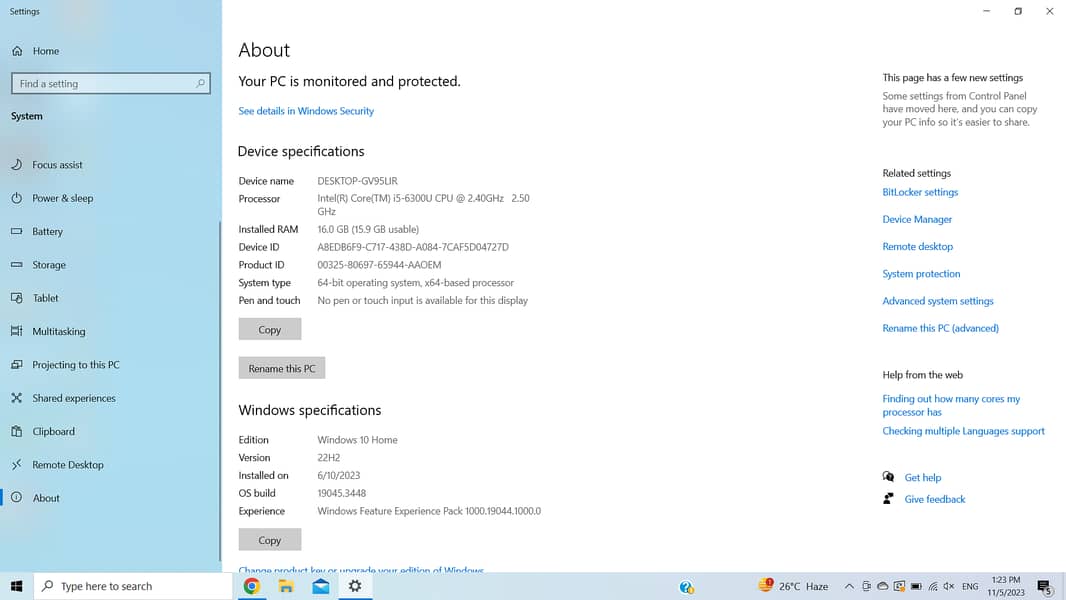Click the Rename this PC button

click(281, 368)
